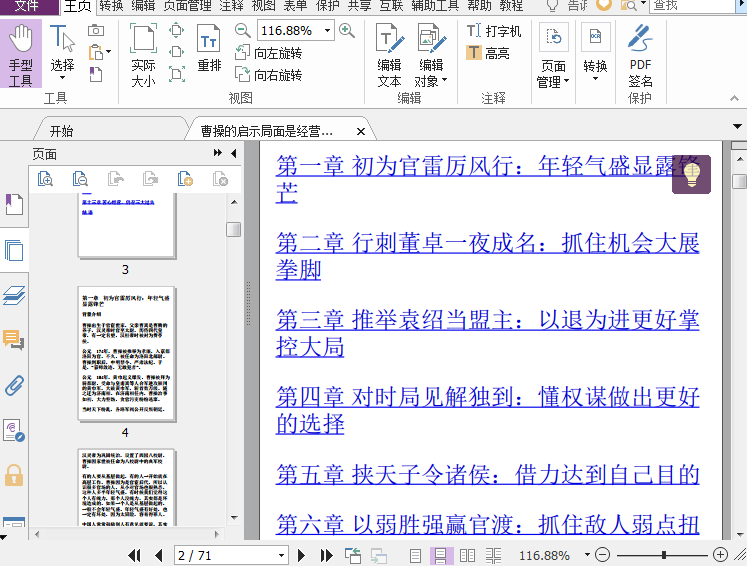Viewport: 747px width, 566px height.
Task: Open the document tab list dropdown
Action: 737,127
